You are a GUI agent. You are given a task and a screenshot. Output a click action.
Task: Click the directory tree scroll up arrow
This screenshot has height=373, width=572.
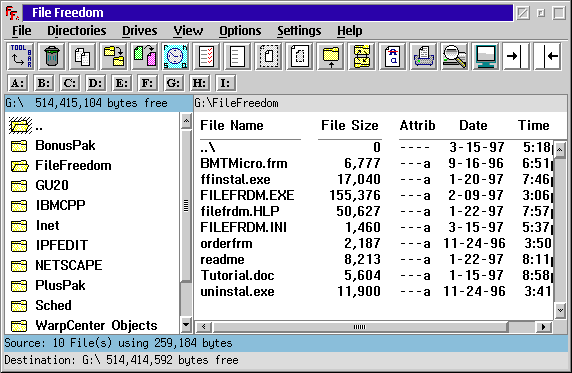tap(186, 121)
